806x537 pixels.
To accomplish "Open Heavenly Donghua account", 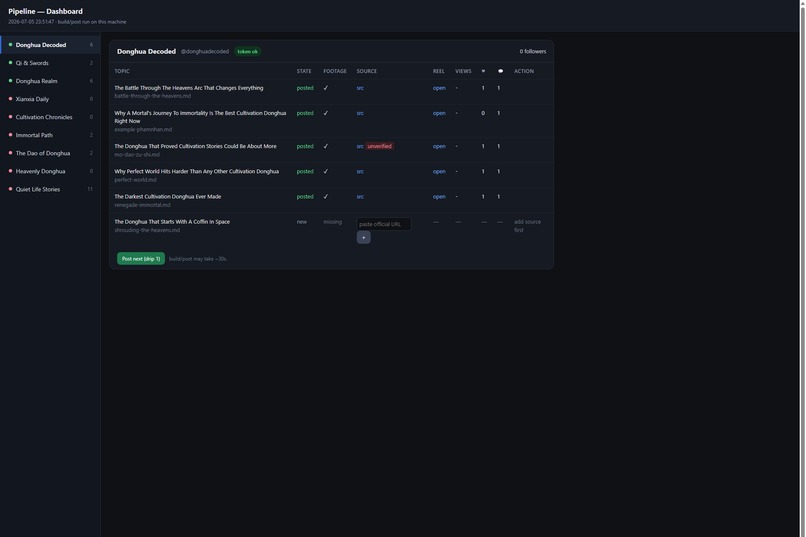I will pyautogui.click(x=50, y=171).
